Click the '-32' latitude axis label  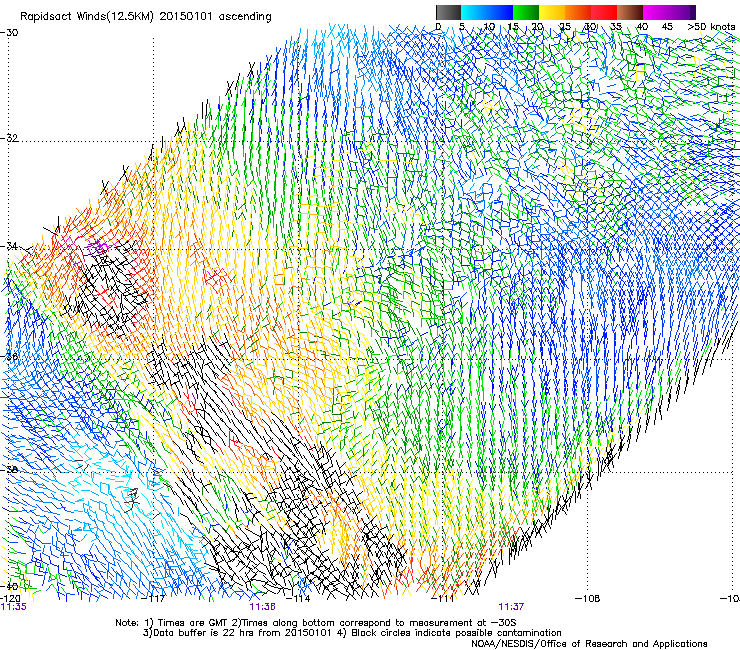click(x=9, y=138)
